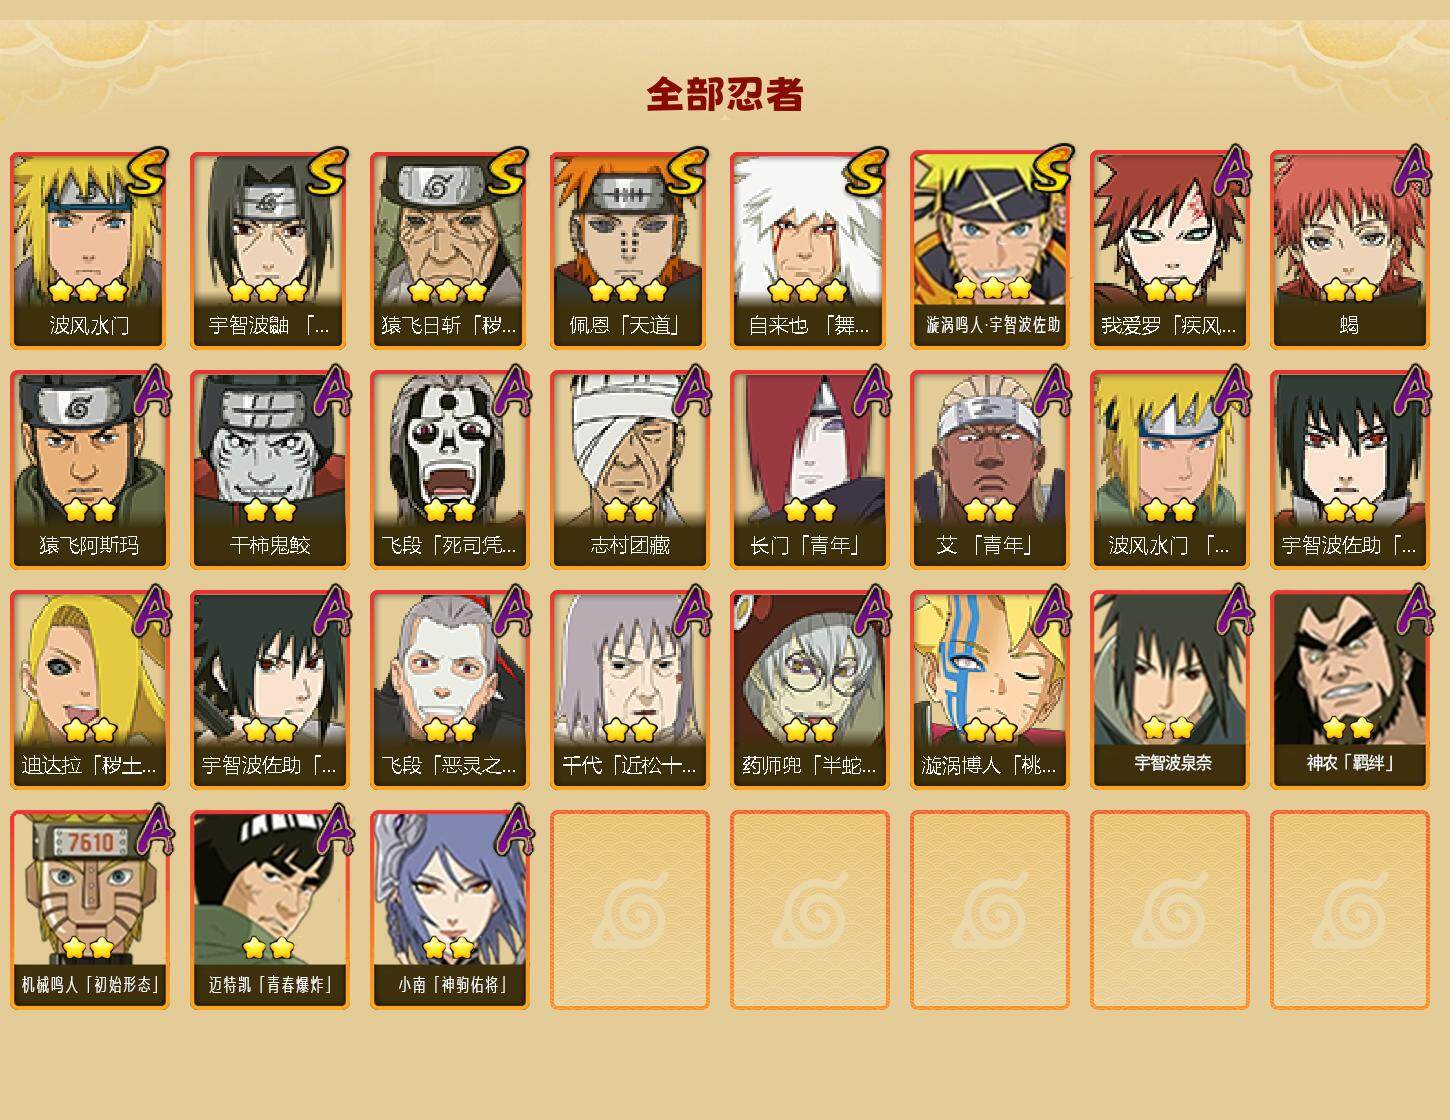
Task: Click the 漩涡鸣人·宇智波佐助 S-rank card
Action: (990, 250)
